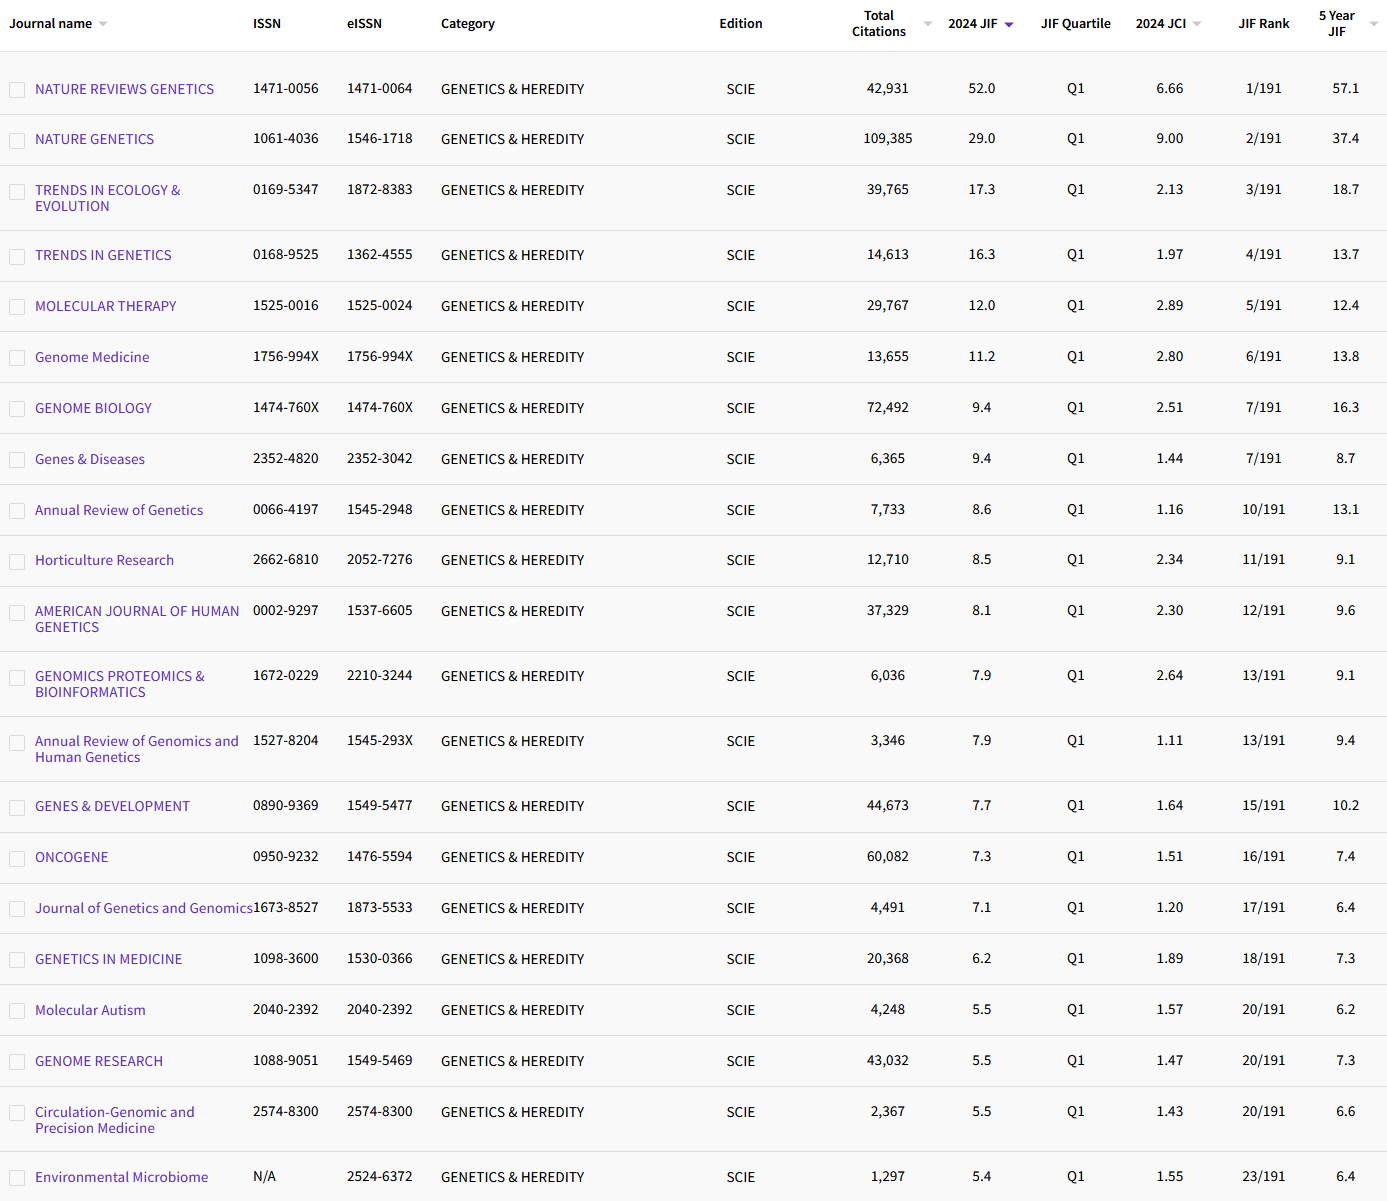The image size is (1387, 1201).
Task: Check the Molecular Autism checkbox
Action: click(17, 1011)
